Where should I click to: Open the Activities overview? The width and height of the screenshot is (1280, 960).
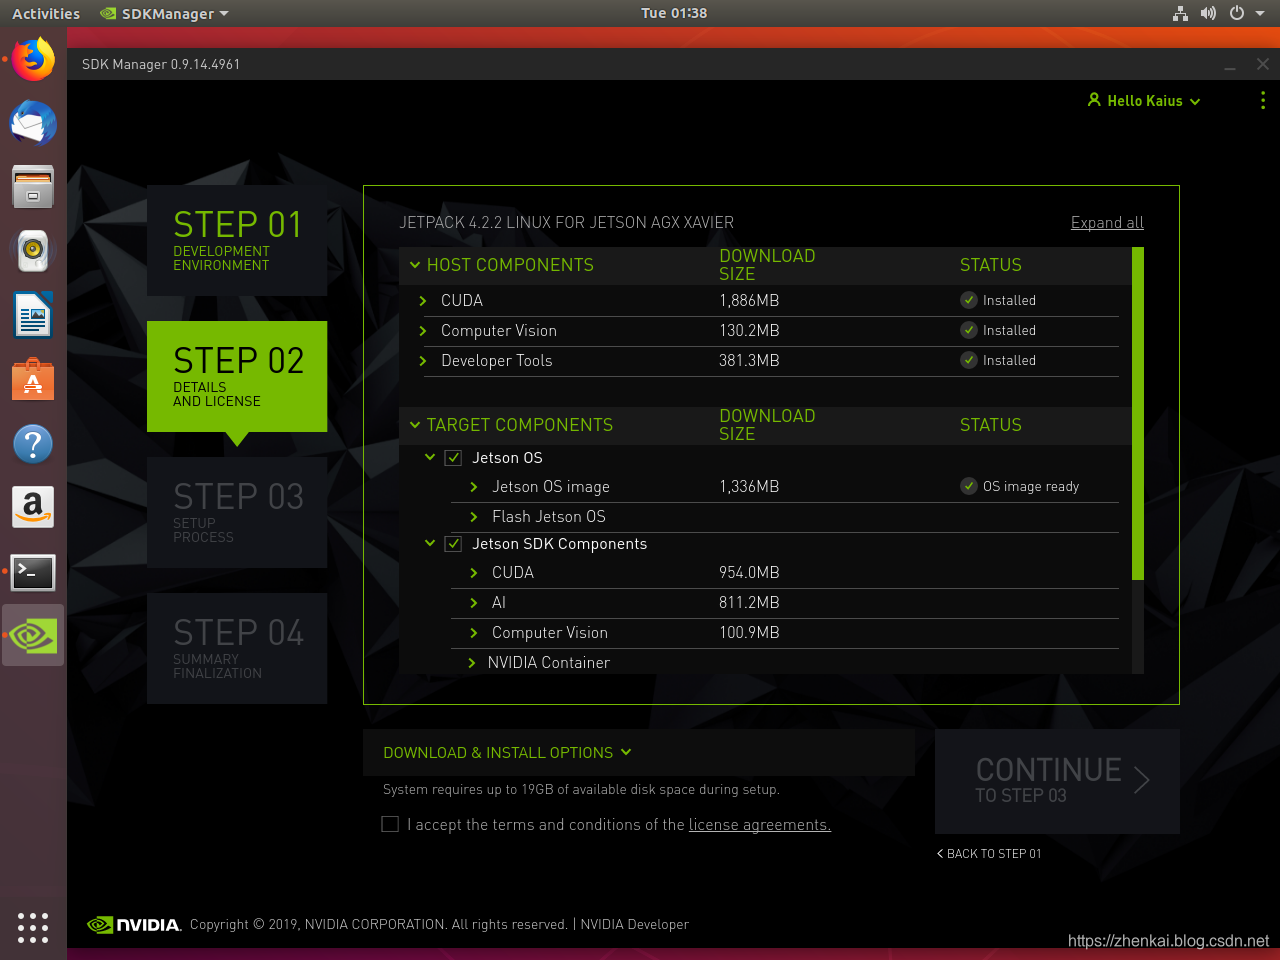click(x=46, y=13)
